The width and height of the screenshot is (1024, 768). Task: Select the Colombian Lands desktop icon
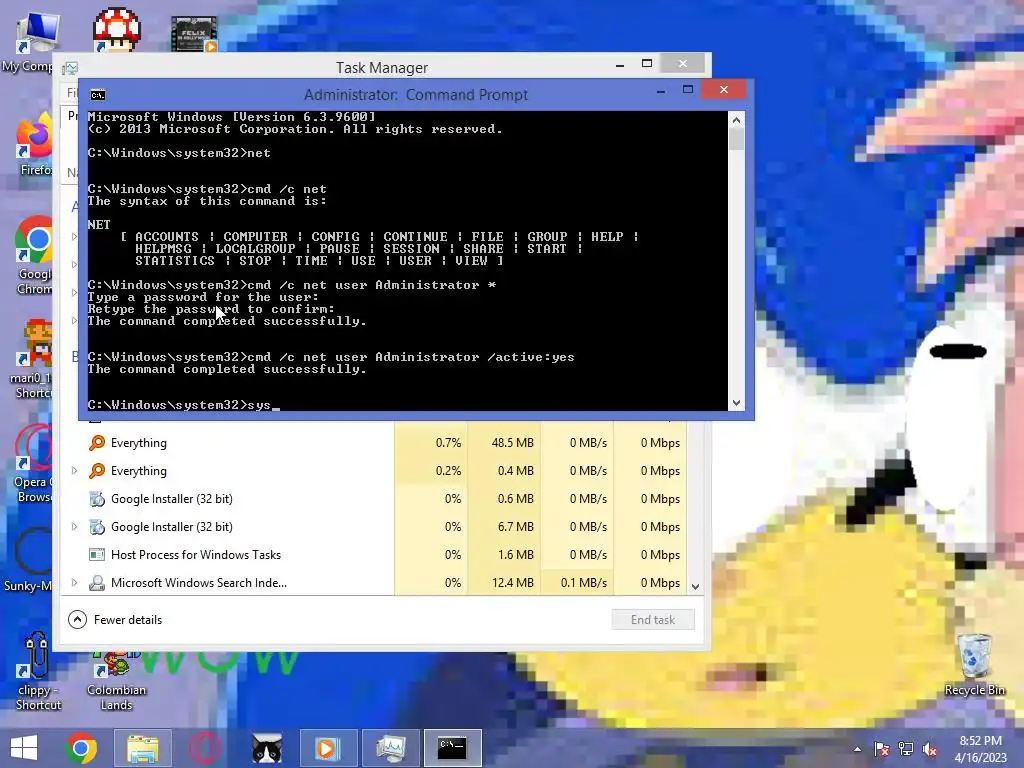[116, 679]
